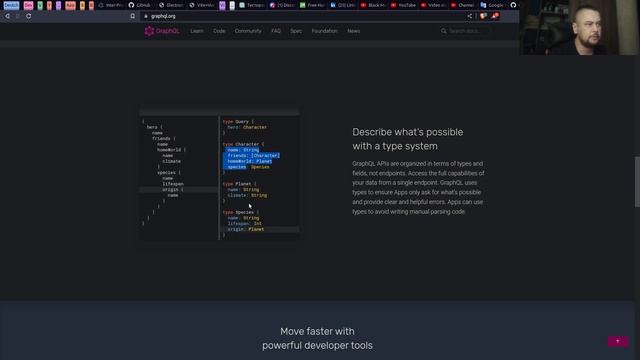Click the "type Planet {" schema line
This screenshot has width=640, height=360.
click(240, 184)
